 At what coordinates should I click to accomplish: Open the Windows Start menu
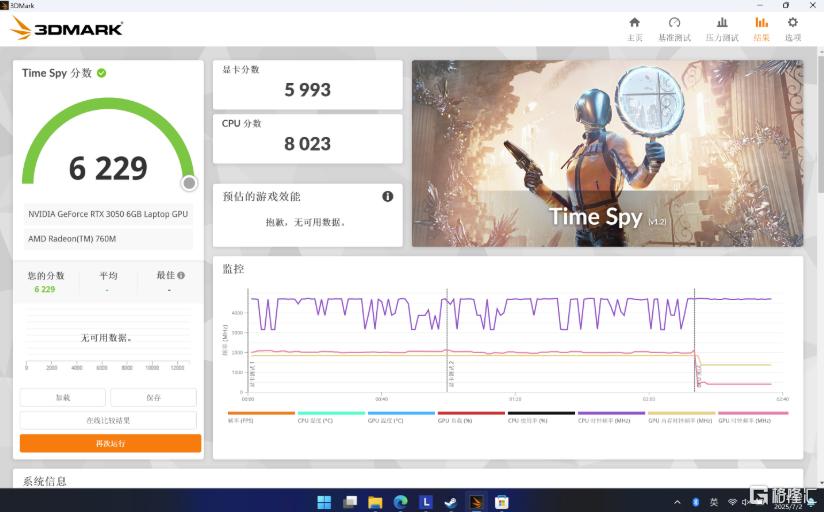324,502
